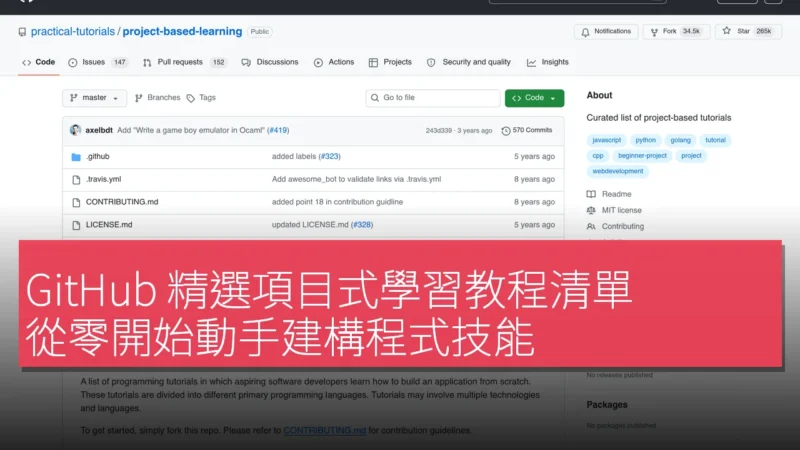Select the cpp topic tag
This screenshot has height=450, width=800.
(x=597, y=156)
